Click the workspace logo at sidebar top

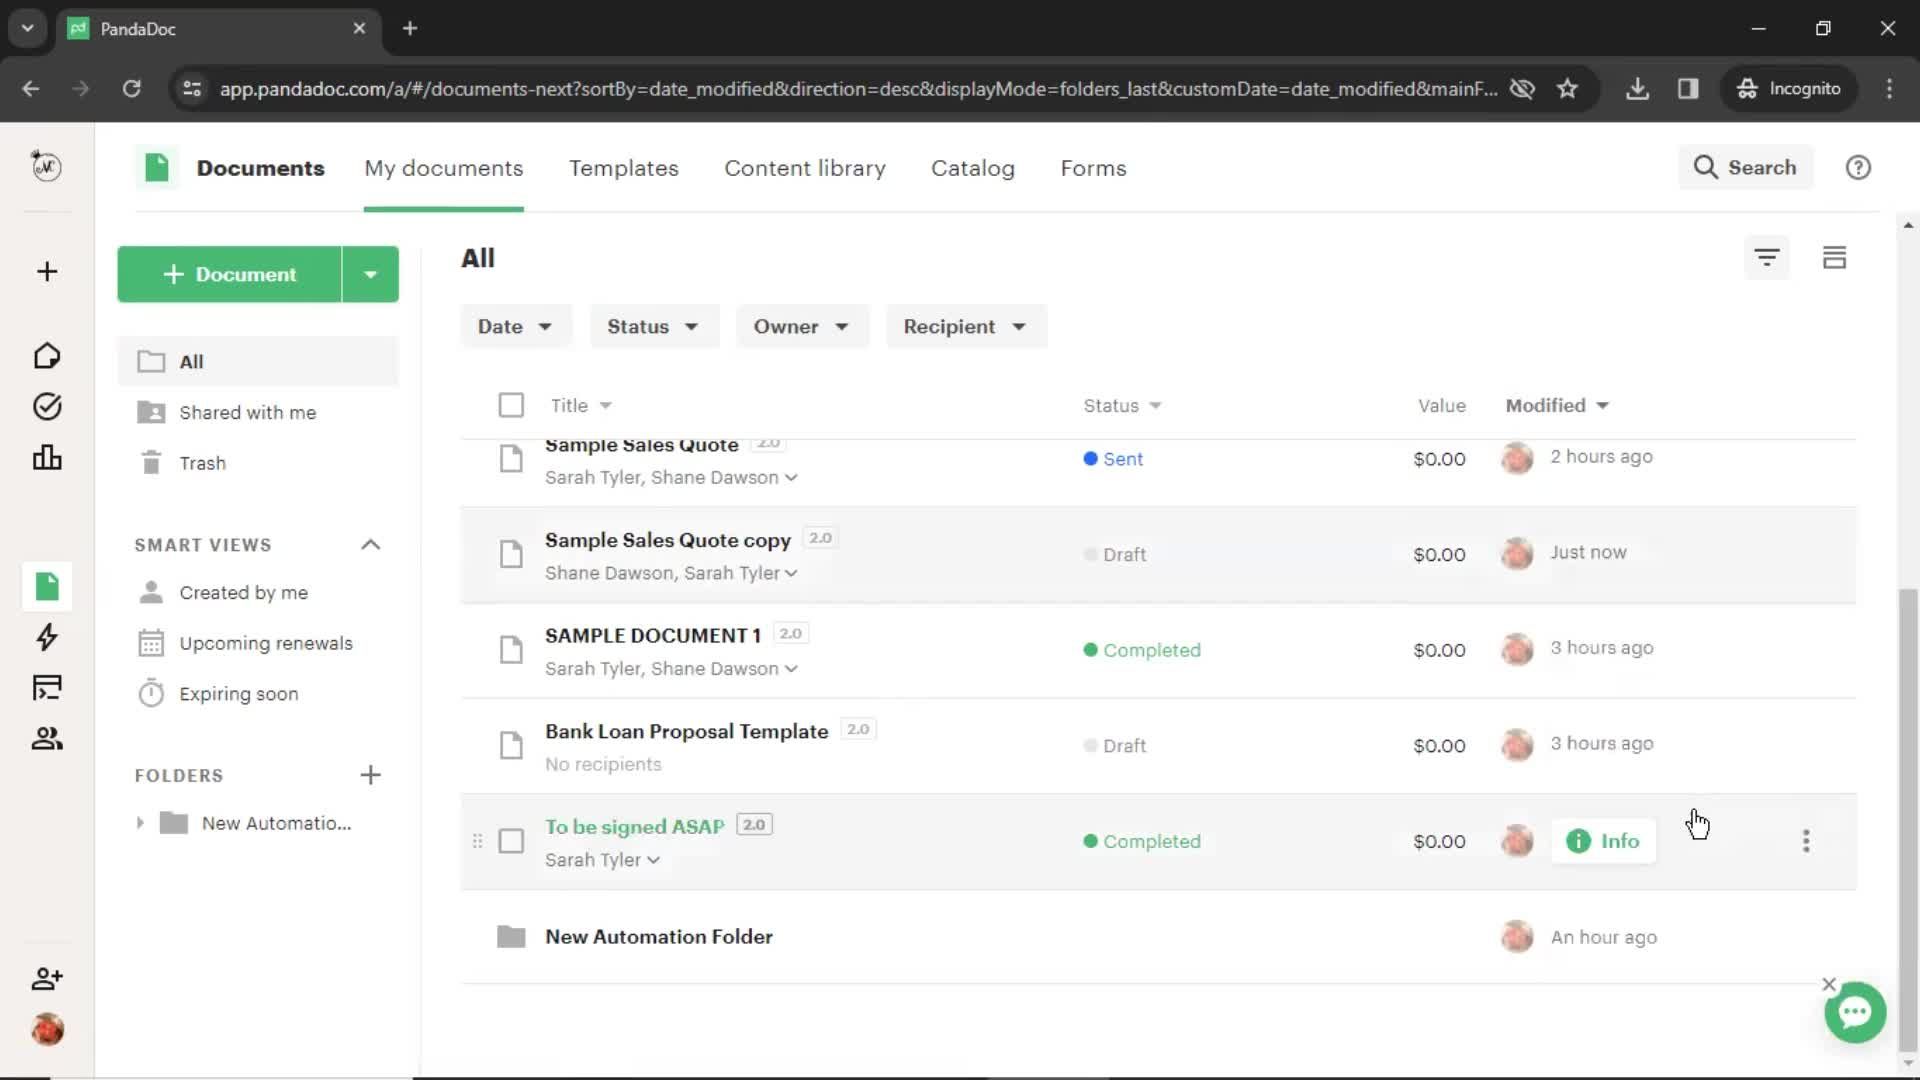(x=47, y=166)
